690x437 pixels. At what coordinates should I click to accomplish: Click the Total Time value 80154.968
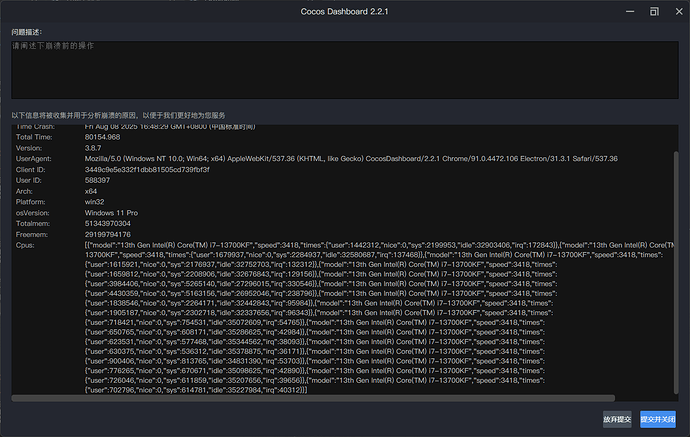[x=109, y=137]
